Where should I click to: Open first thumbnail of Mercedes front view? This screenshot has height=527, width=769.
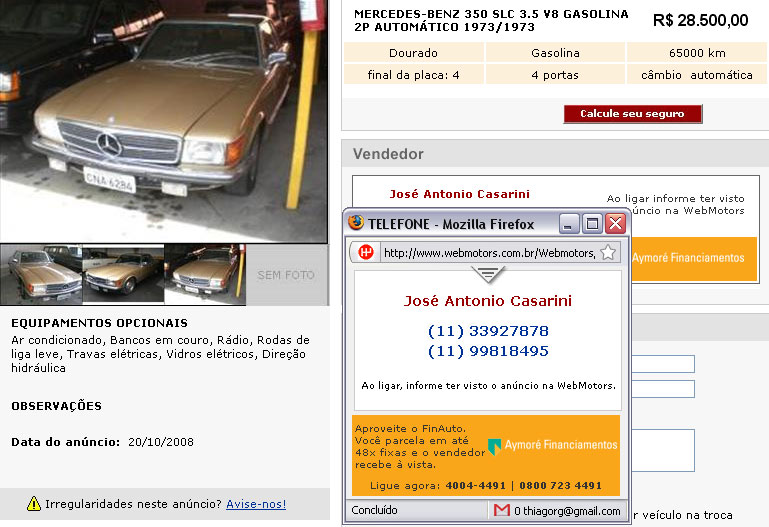[x=41, y=275]
